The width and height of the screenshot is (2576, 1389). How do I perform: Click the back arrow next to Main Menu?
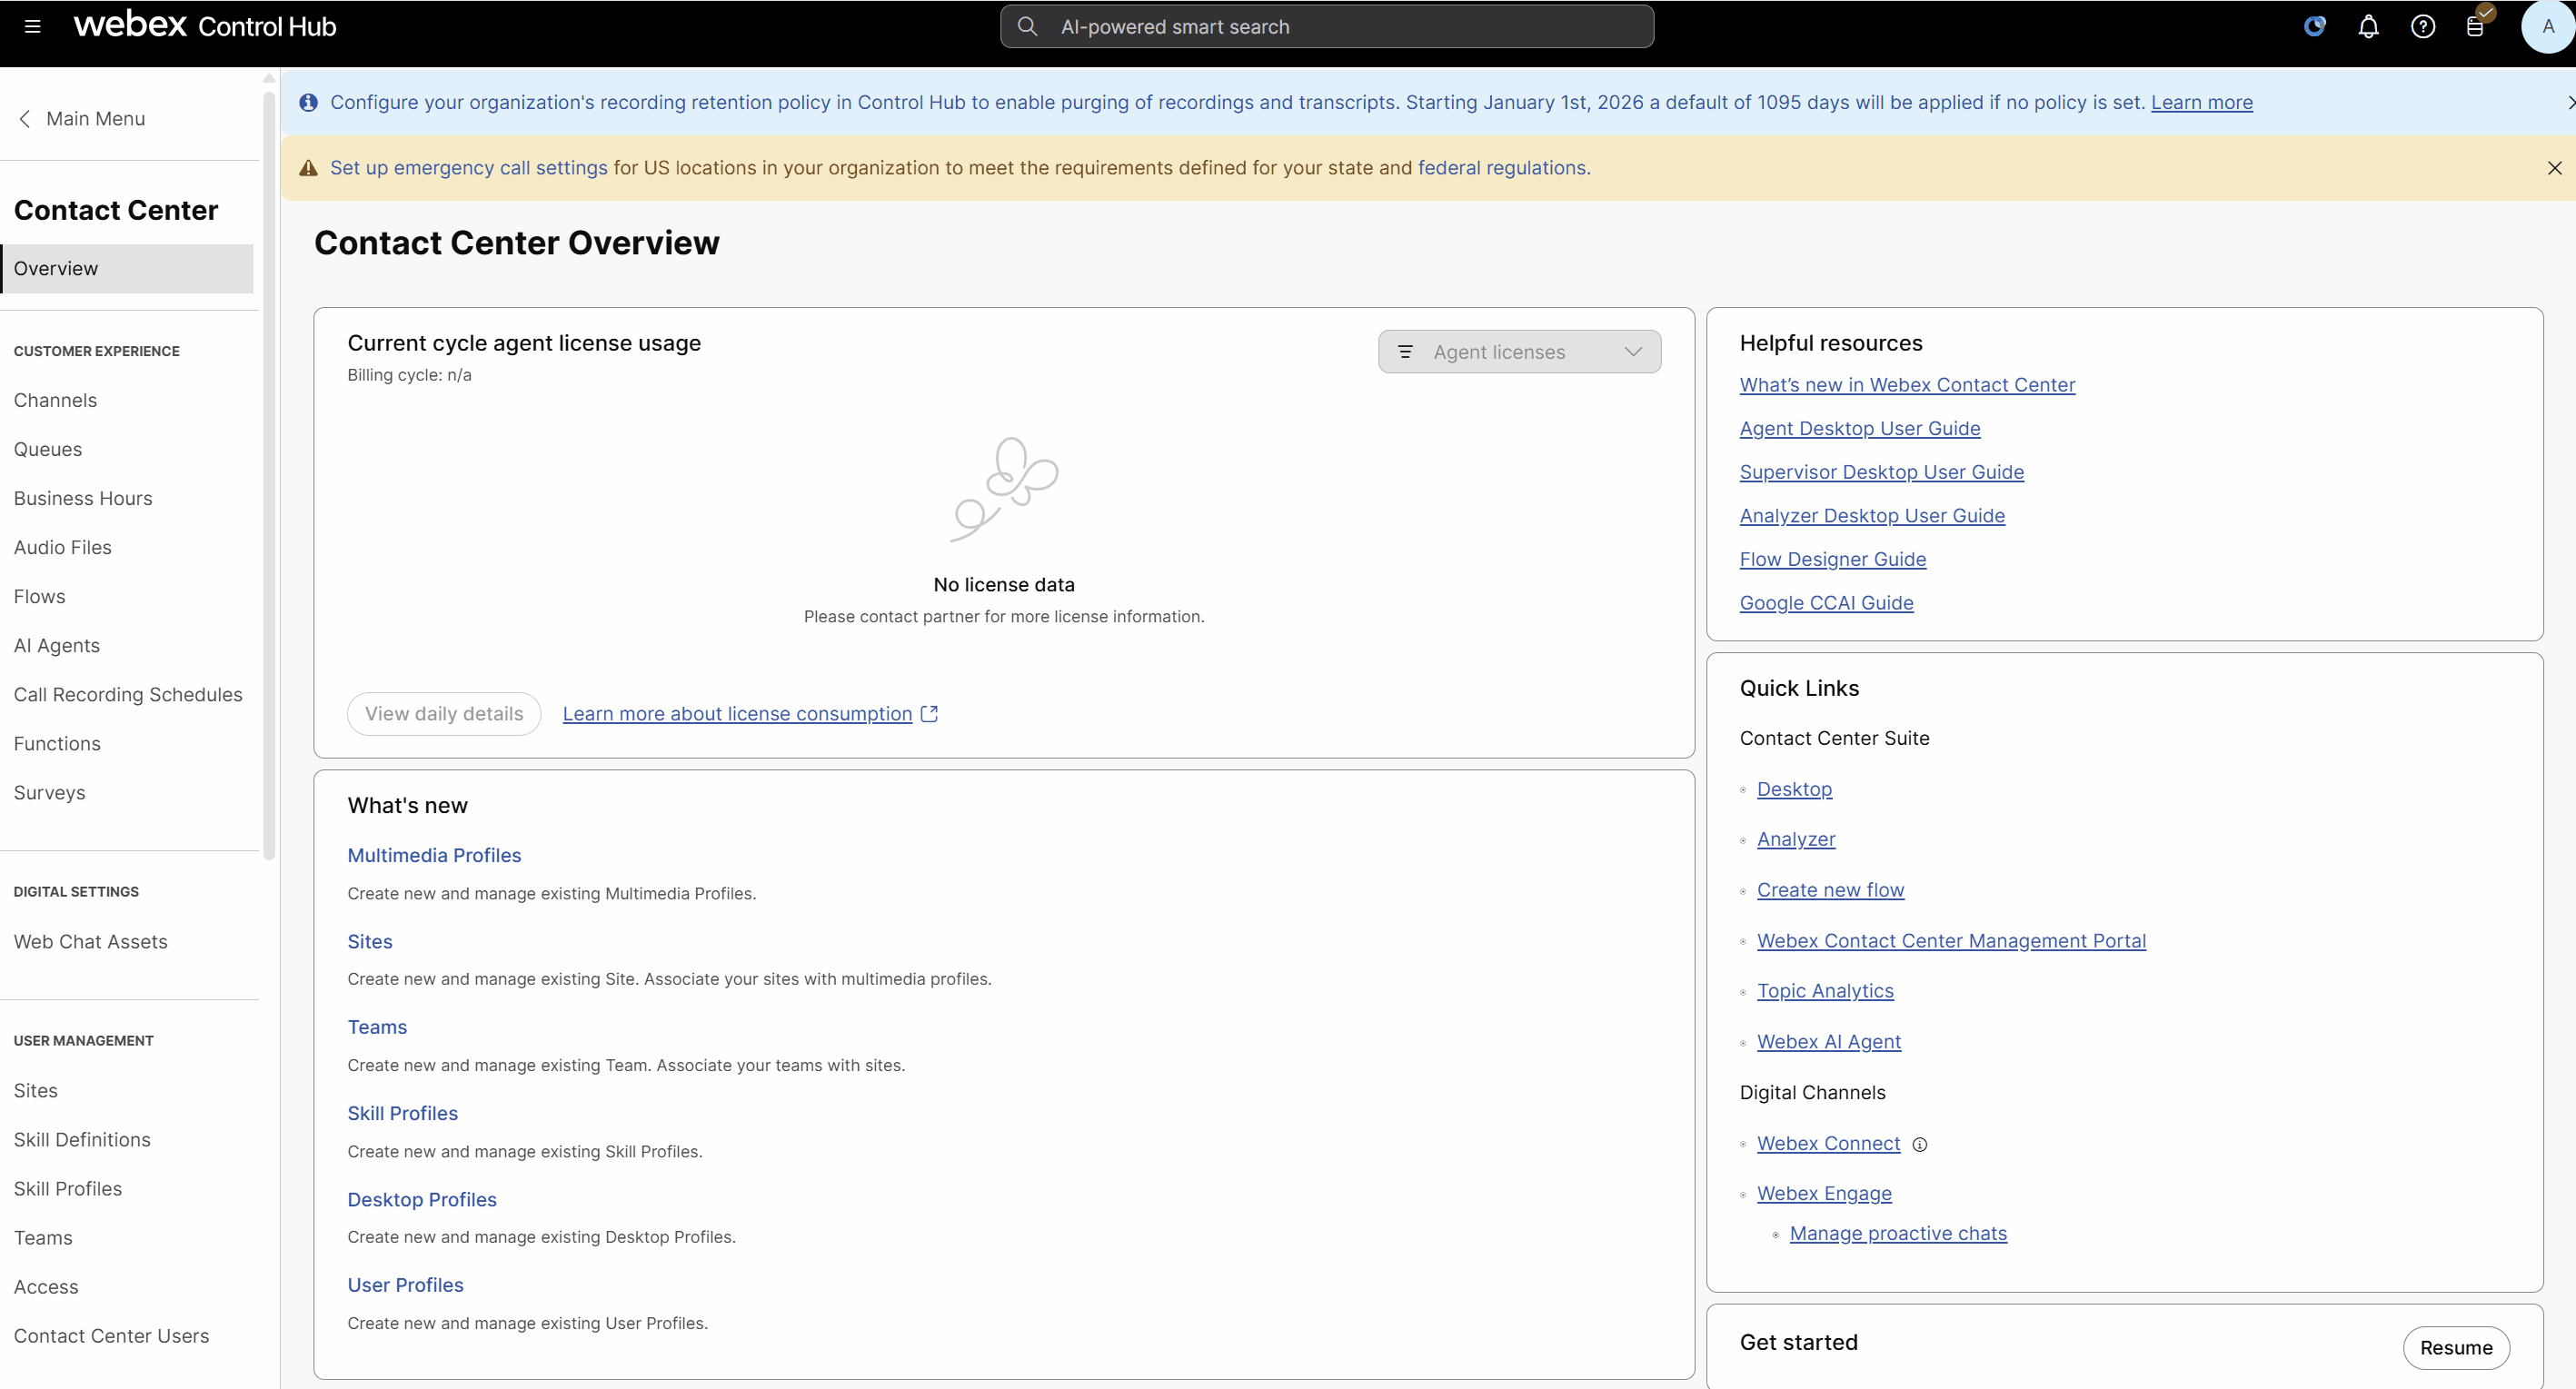pos(25,119)
